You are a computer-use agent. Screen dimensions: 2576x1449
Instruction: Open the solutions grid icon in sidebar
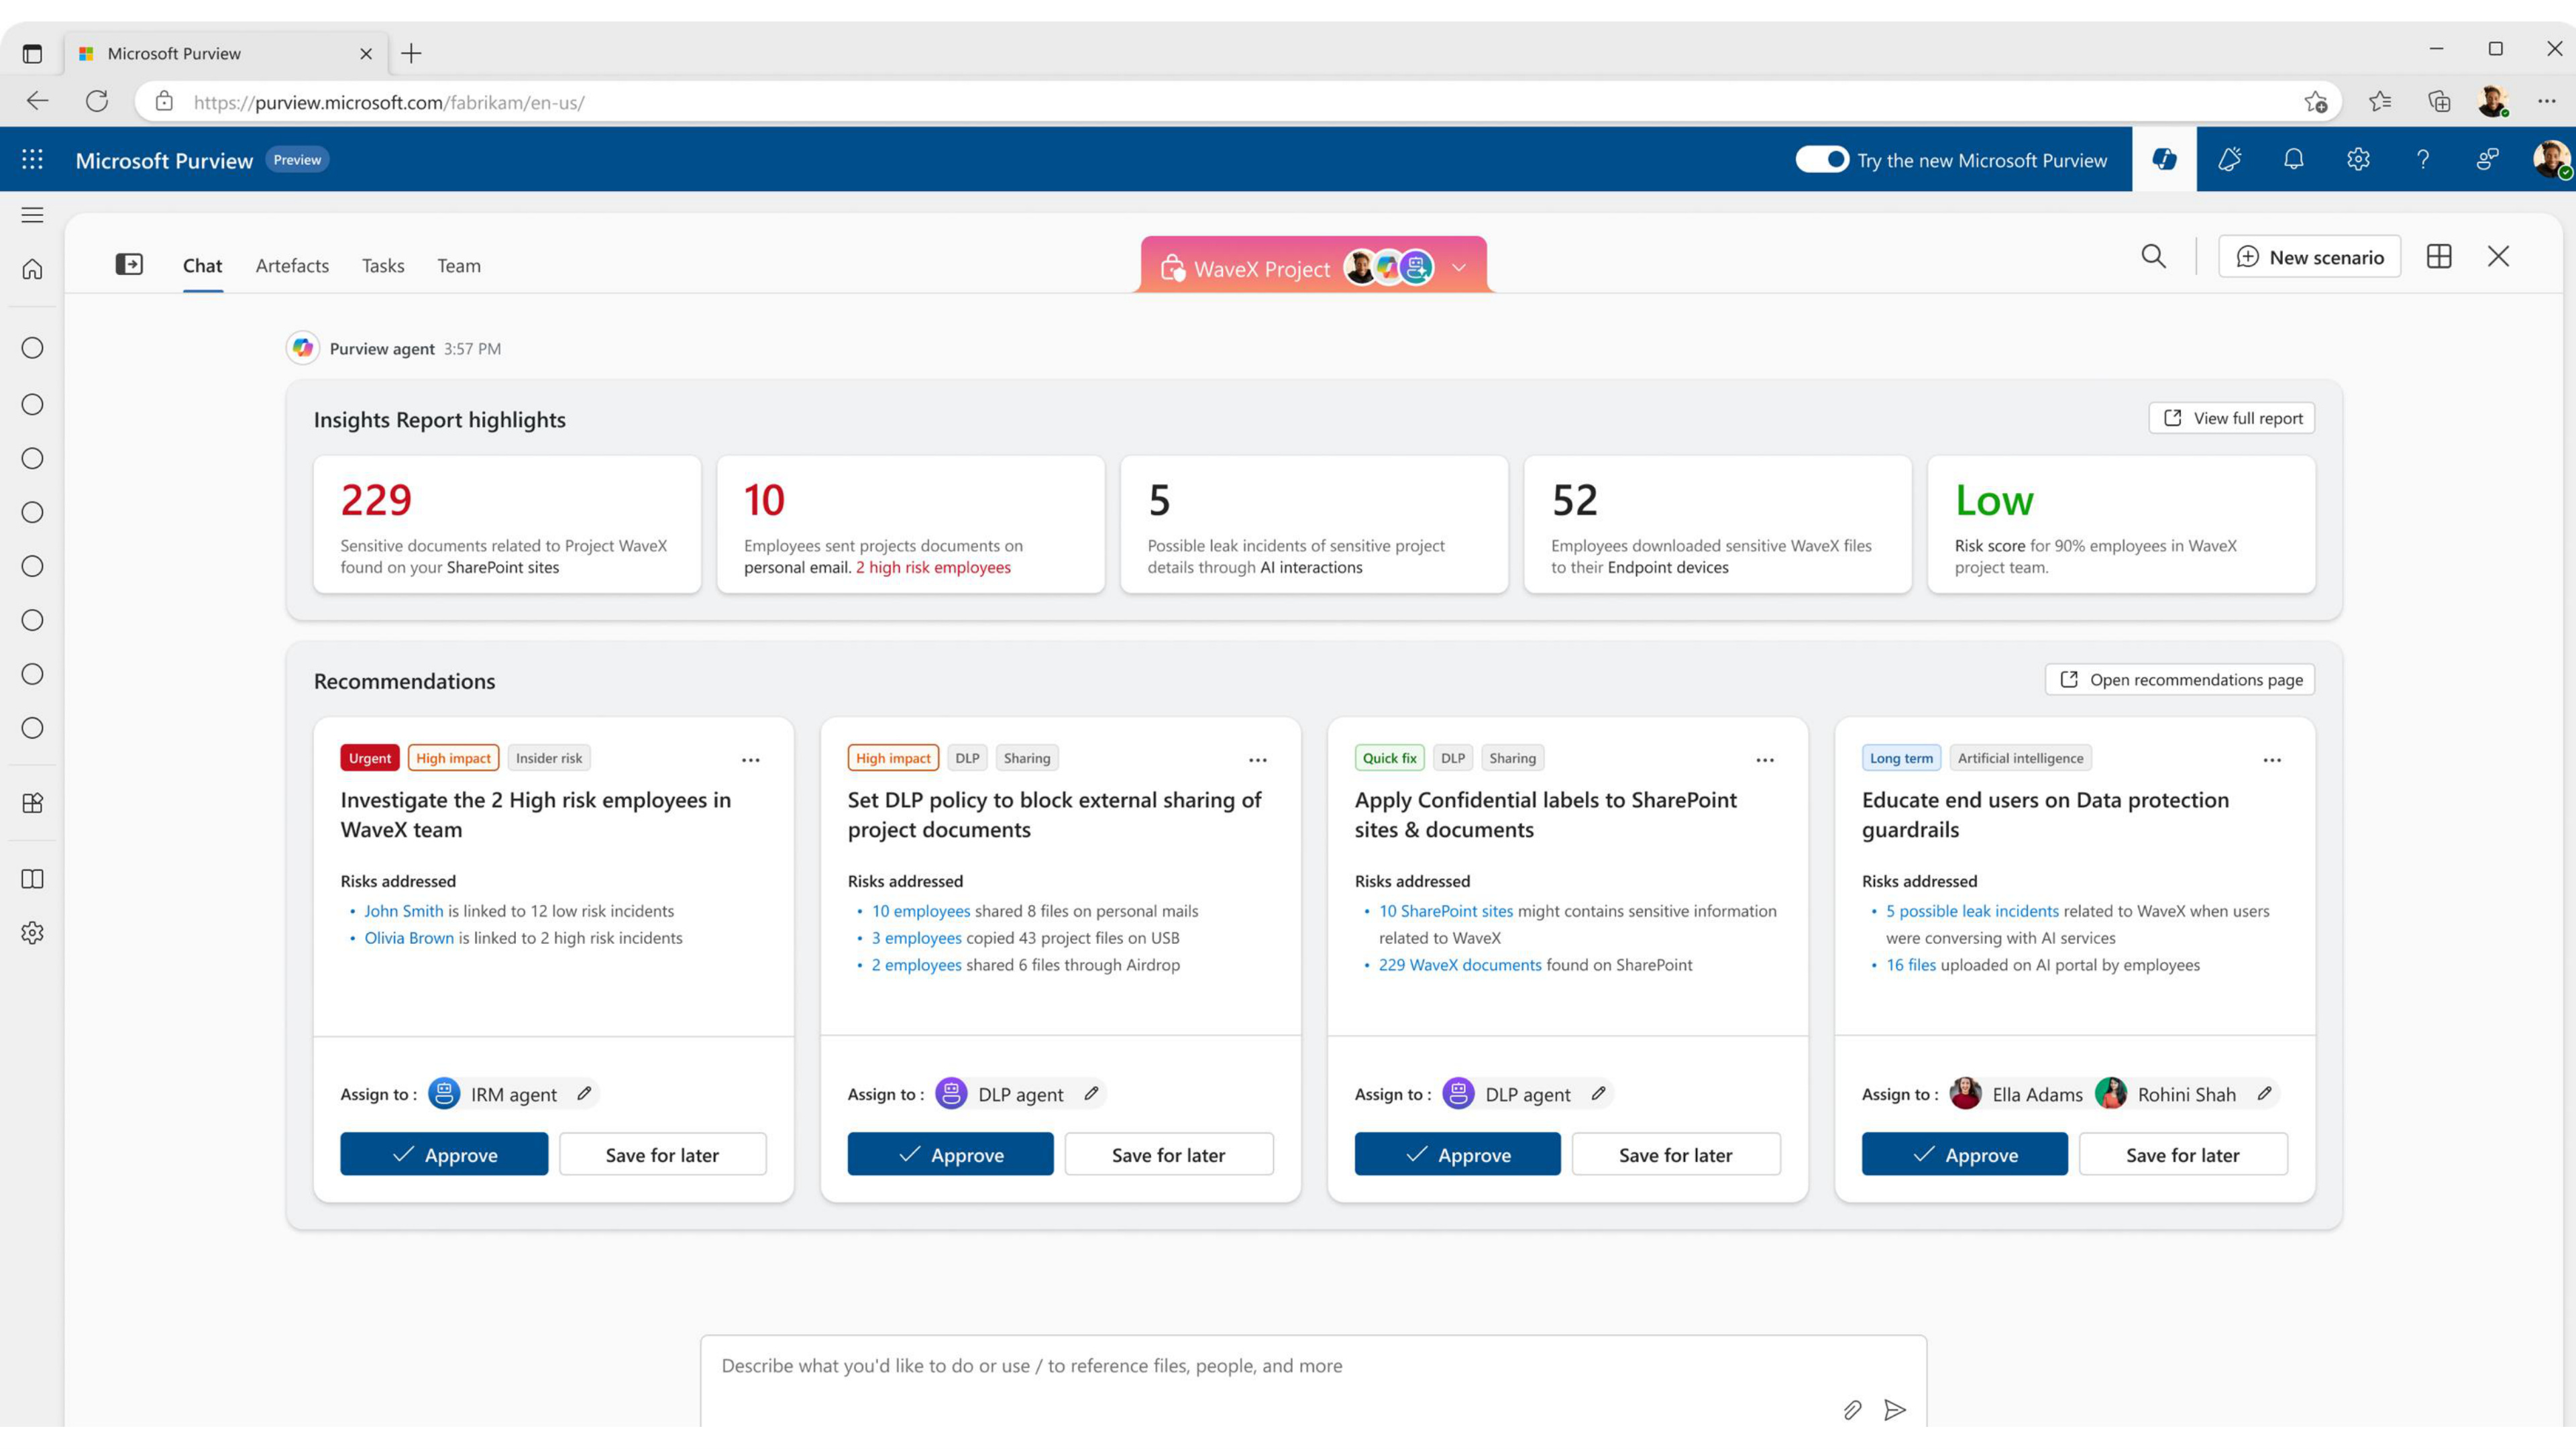(x=32, y=803)
